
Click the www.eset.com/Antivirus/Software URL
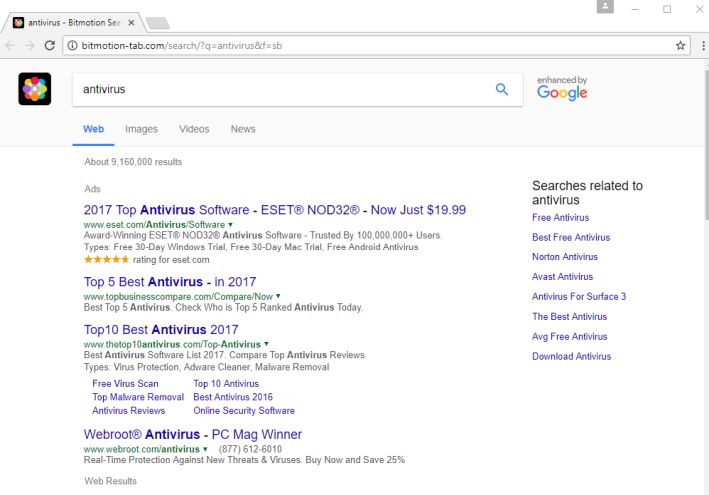coord(154,224)
